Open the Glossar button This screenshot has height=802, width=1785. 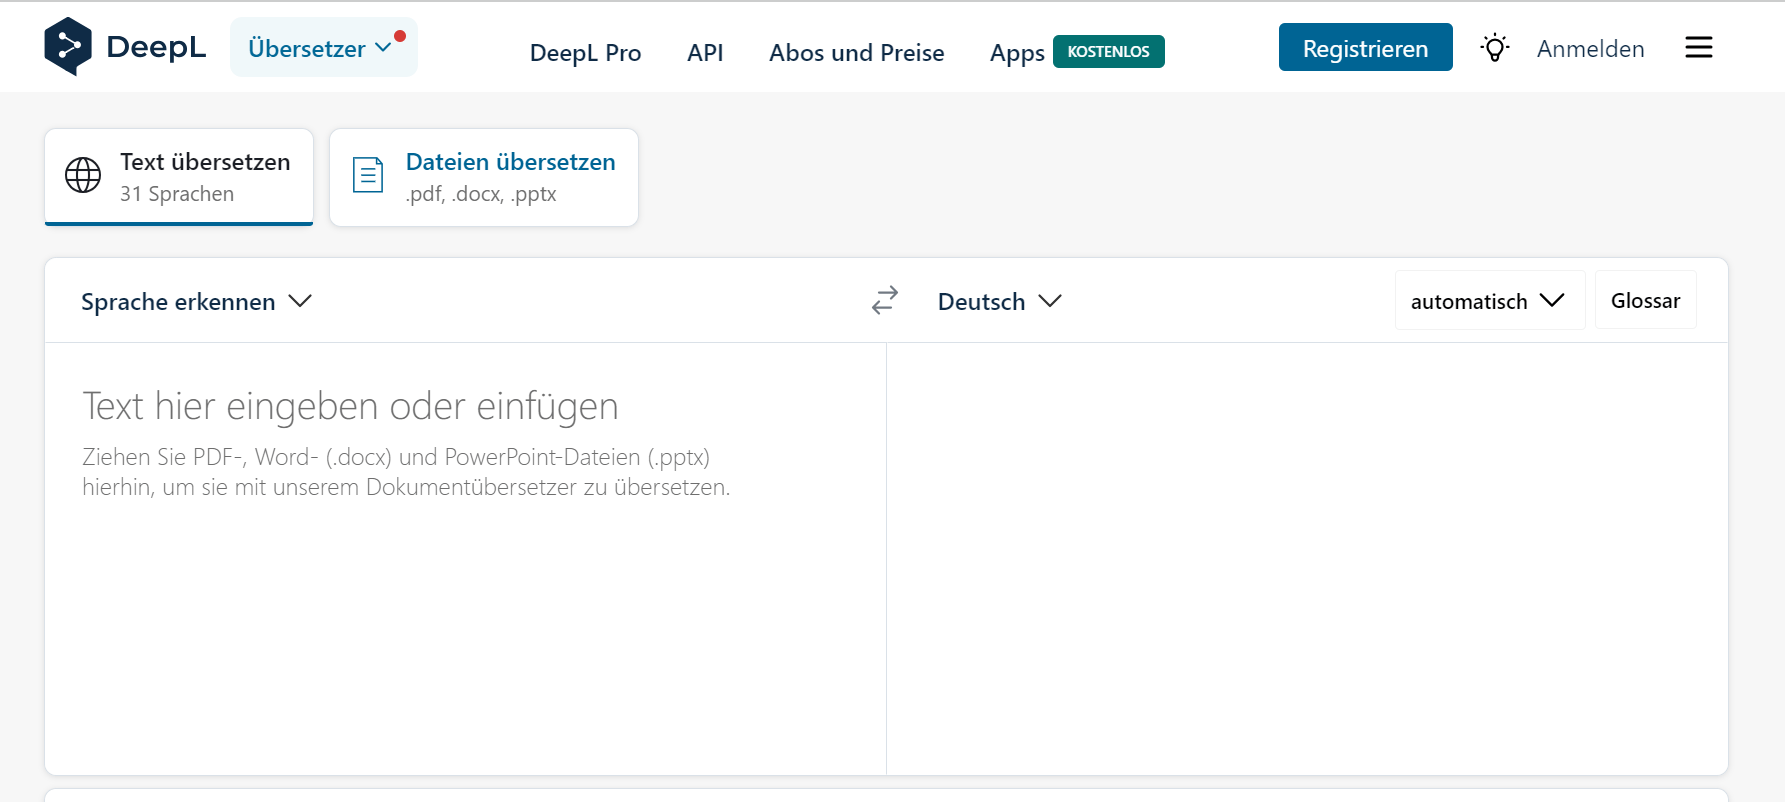[x=1645, y=300]
